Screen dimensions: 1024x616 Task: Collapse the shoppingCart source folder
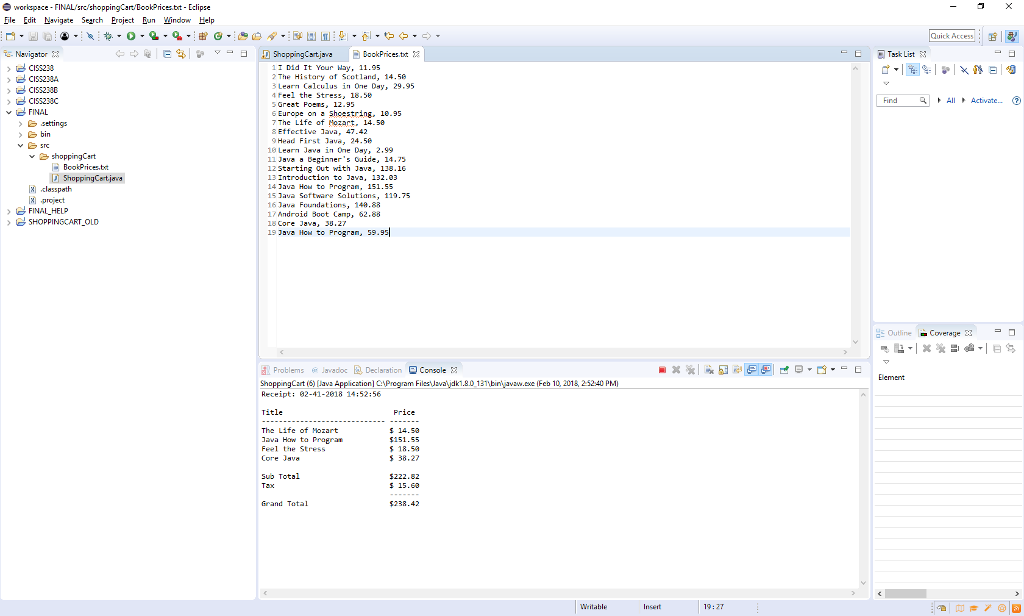tap(31, 156)
